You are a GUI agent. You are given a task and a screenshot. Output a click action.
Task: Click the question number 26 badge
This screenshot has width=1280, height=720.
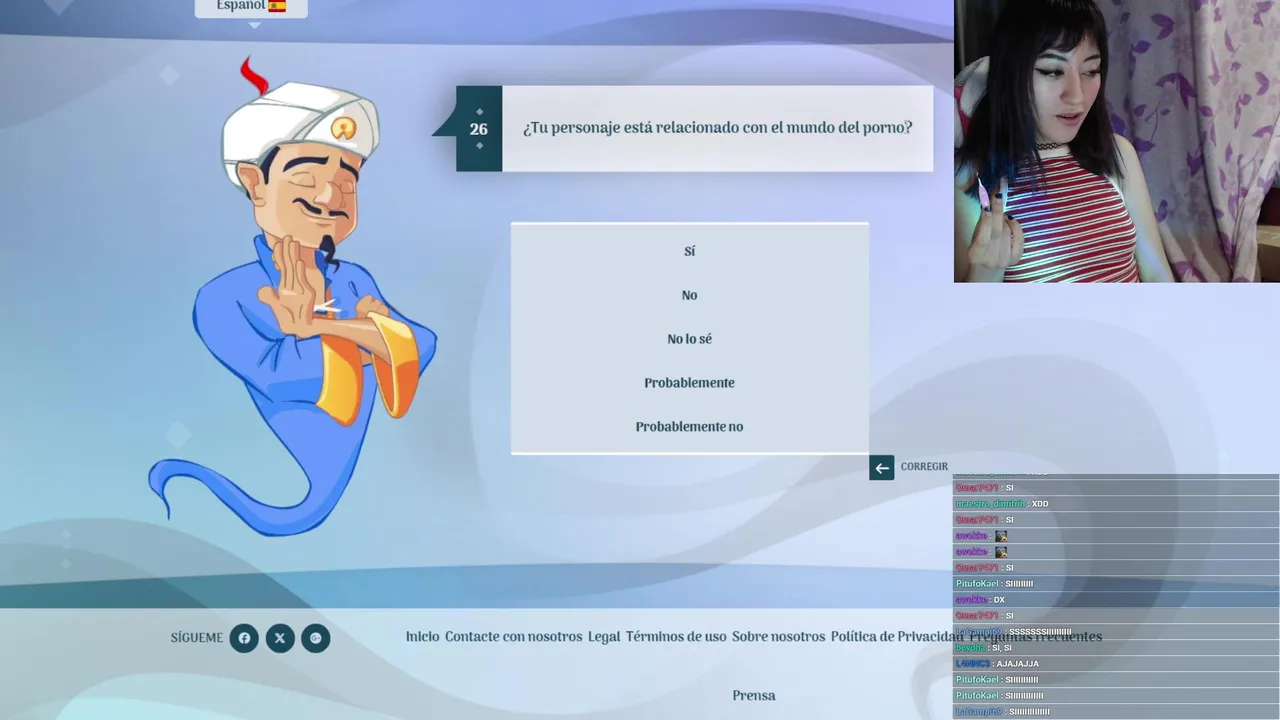click(479, 129)
